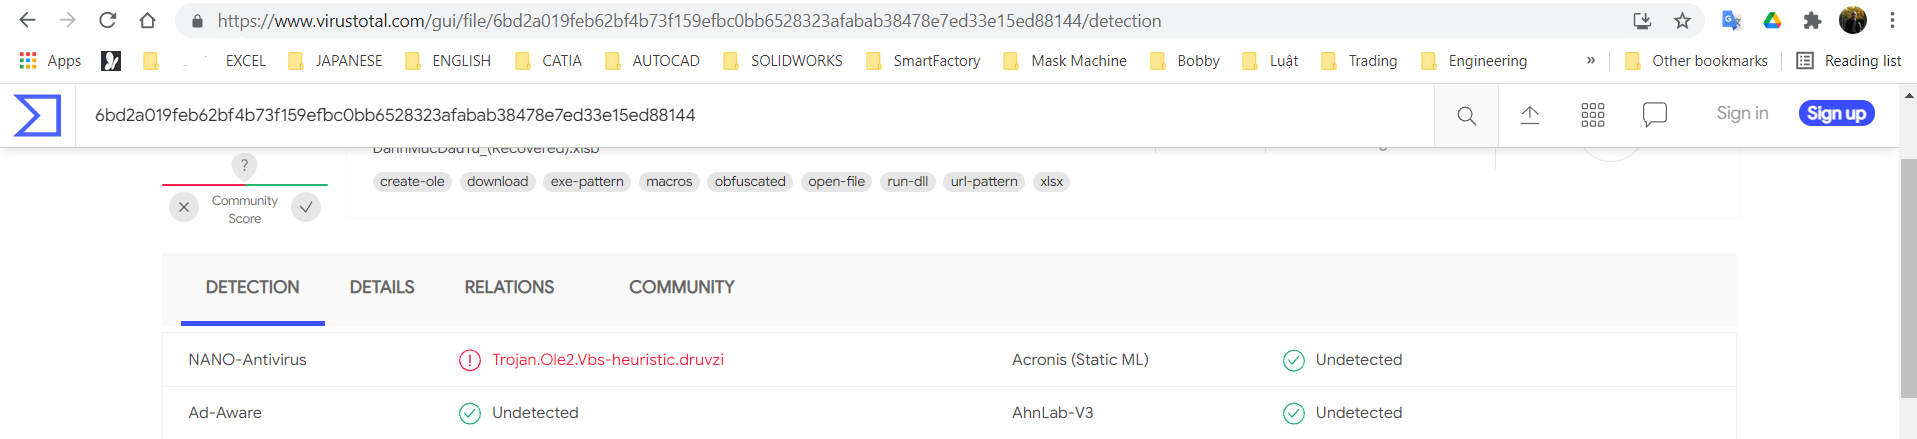Open the Chrome three-dot menu
This screenshot has width=1917, height=439.
pos(1892,21)
